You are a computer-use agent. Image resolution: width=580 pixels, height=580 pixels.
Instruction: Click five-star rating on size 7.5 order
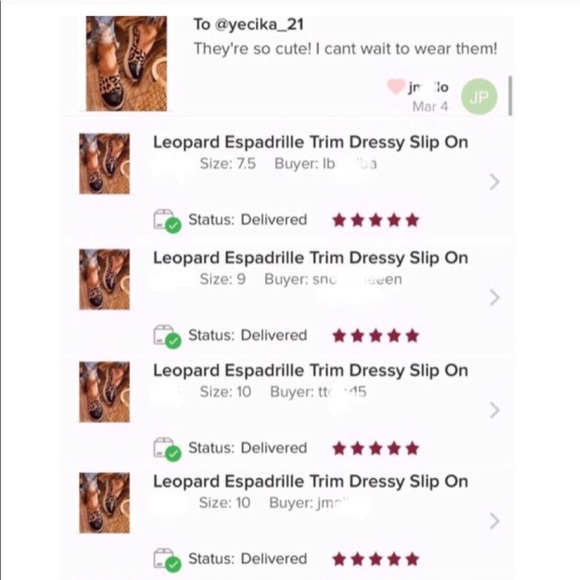point(375,220)
